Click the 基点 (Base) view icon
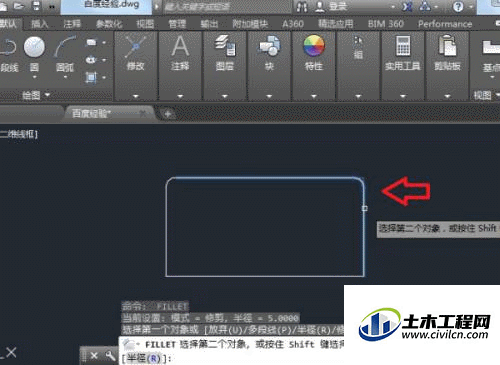500x365 pixels. tap(491, 47)
